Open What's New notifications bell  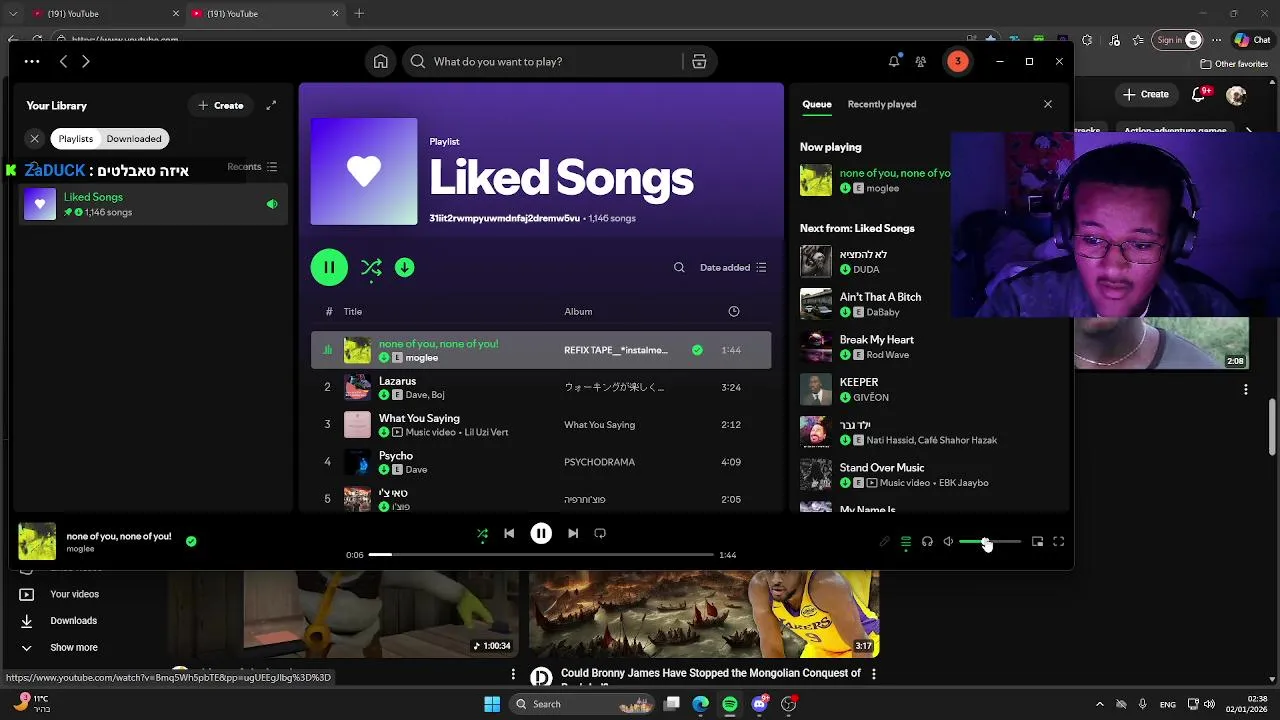(x=894, y=62)
